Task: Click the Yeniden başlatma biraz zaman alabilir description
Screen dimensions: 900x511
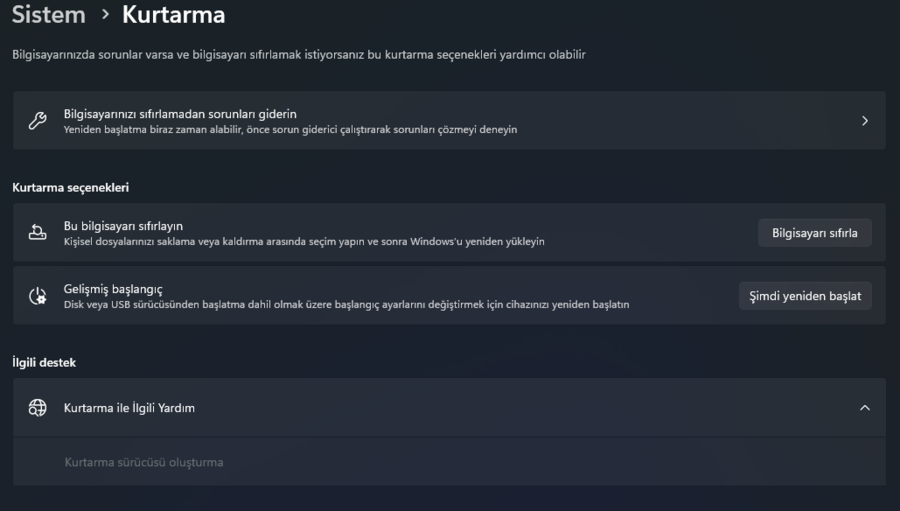Action: 290,129
